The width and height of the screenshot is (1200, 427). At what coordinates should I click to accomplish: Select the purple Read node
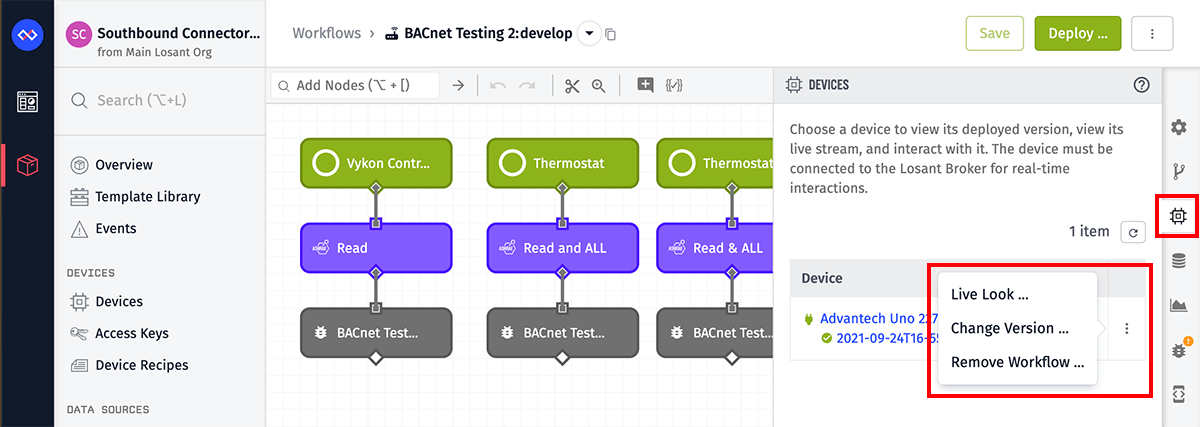tap(376, 247)
